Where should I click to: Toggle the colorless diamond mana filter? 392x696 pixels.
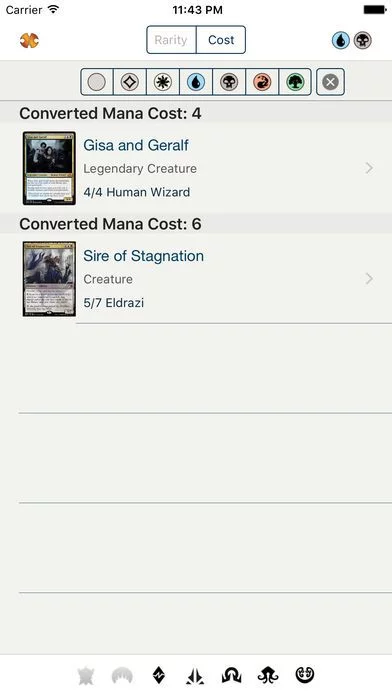pyautogui.click(x=130, y=82)
